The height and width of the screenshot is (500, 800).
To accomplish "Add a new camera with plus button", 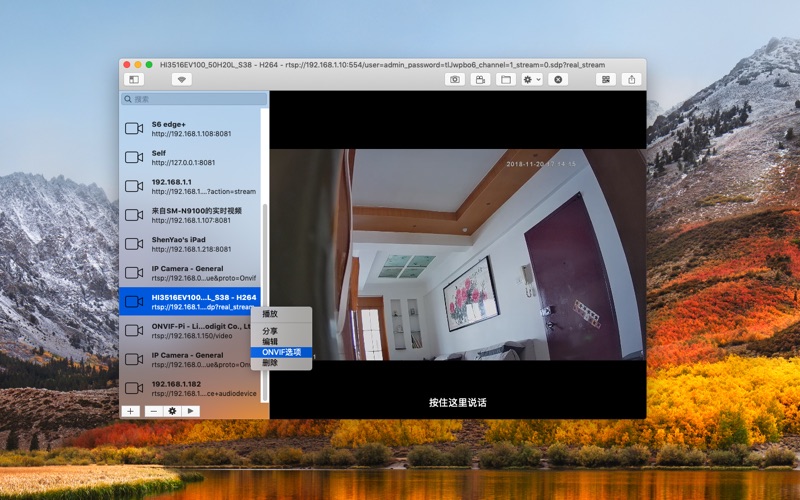I will [130, 411].
